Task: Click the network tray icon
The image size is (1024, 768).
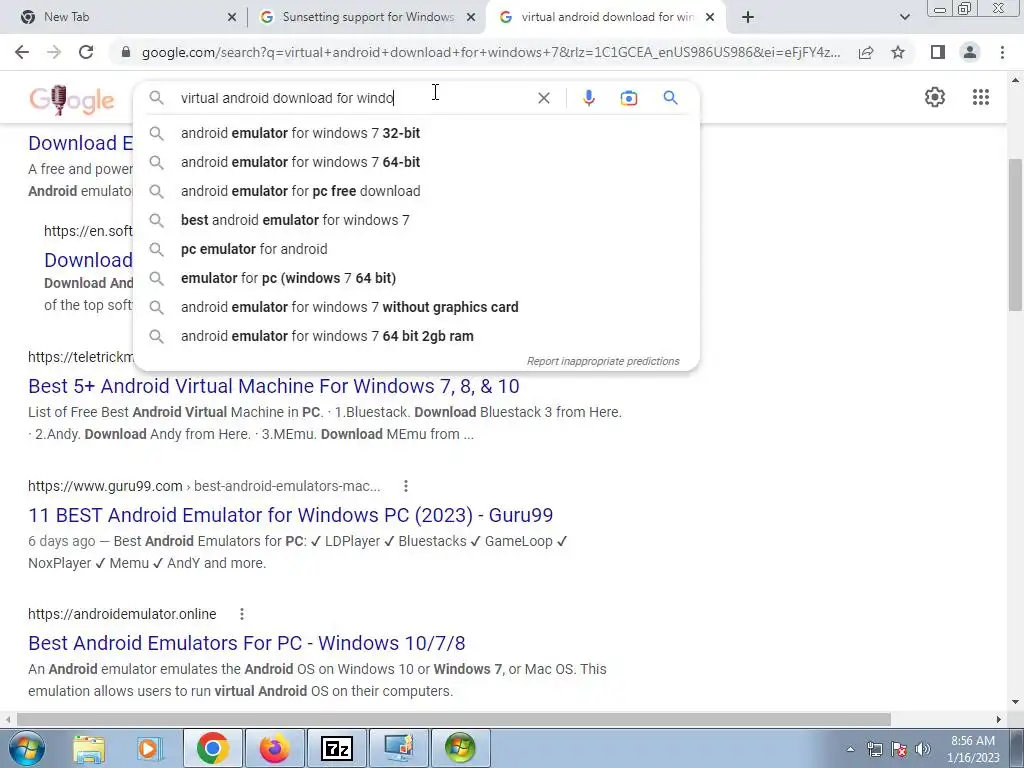Action: point(874,749)
